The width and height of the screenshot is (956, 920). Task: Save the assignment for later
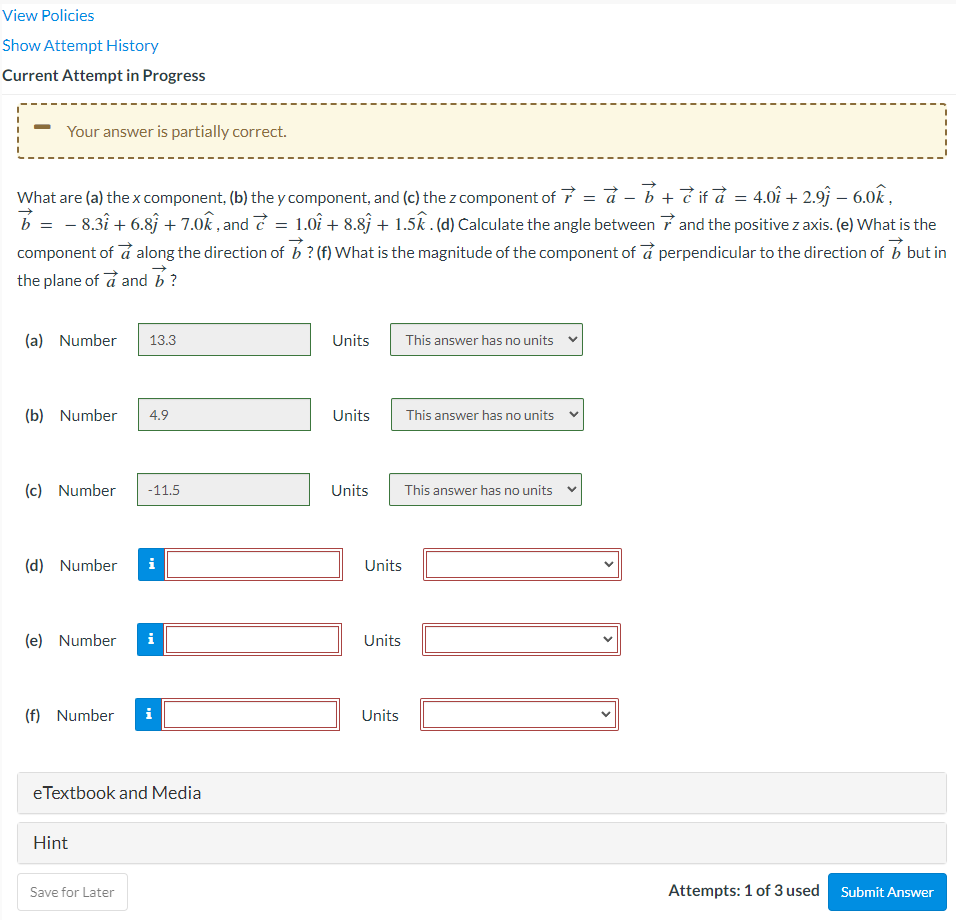[72, 891]
